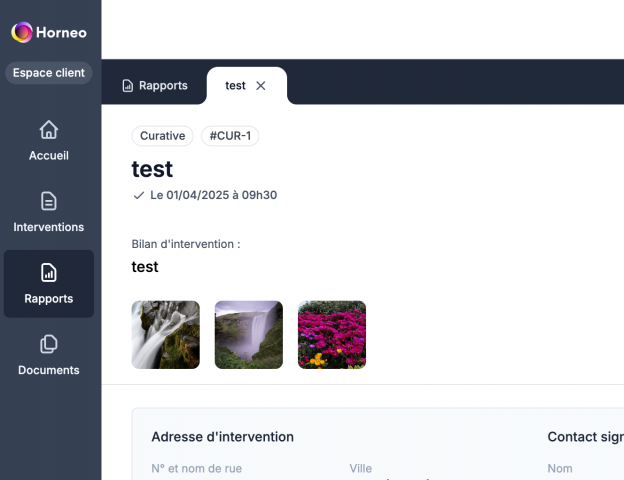Click the large test report title
Screen dimensions: 624x480
(x=152, y=169)
